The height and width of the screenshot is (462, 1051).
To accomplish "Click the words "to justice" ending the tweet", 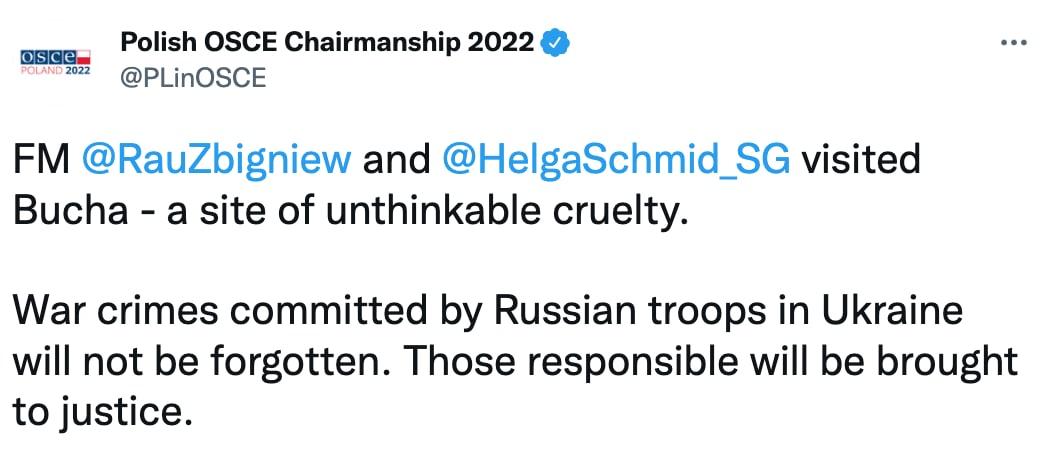I will coord(102,411).
